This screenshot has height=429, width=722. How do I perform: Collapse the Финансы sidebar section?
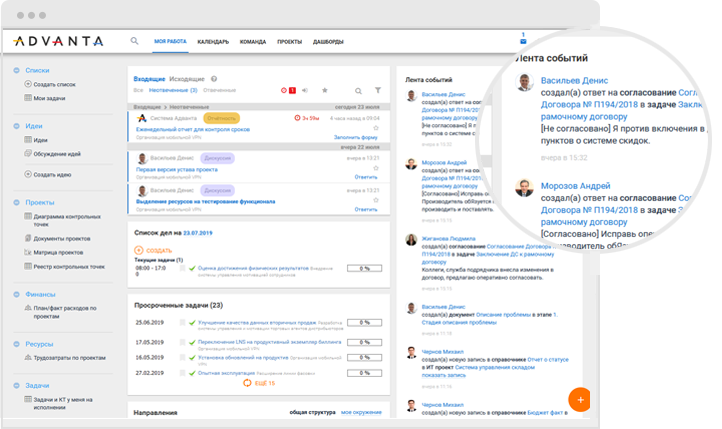click(17, 294)
